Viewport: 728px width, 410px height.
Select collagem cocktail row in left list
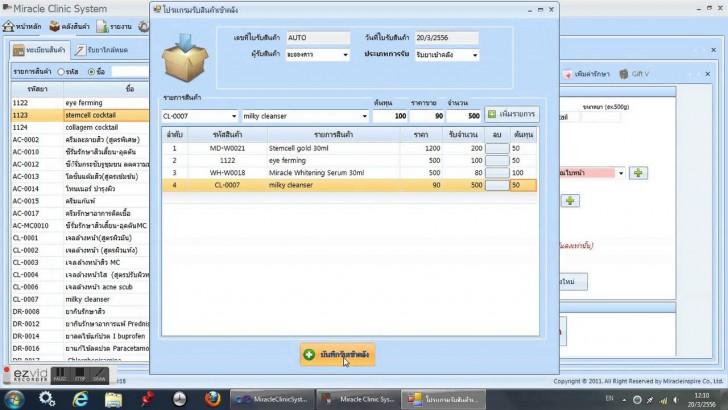click(x=80, y=127)
